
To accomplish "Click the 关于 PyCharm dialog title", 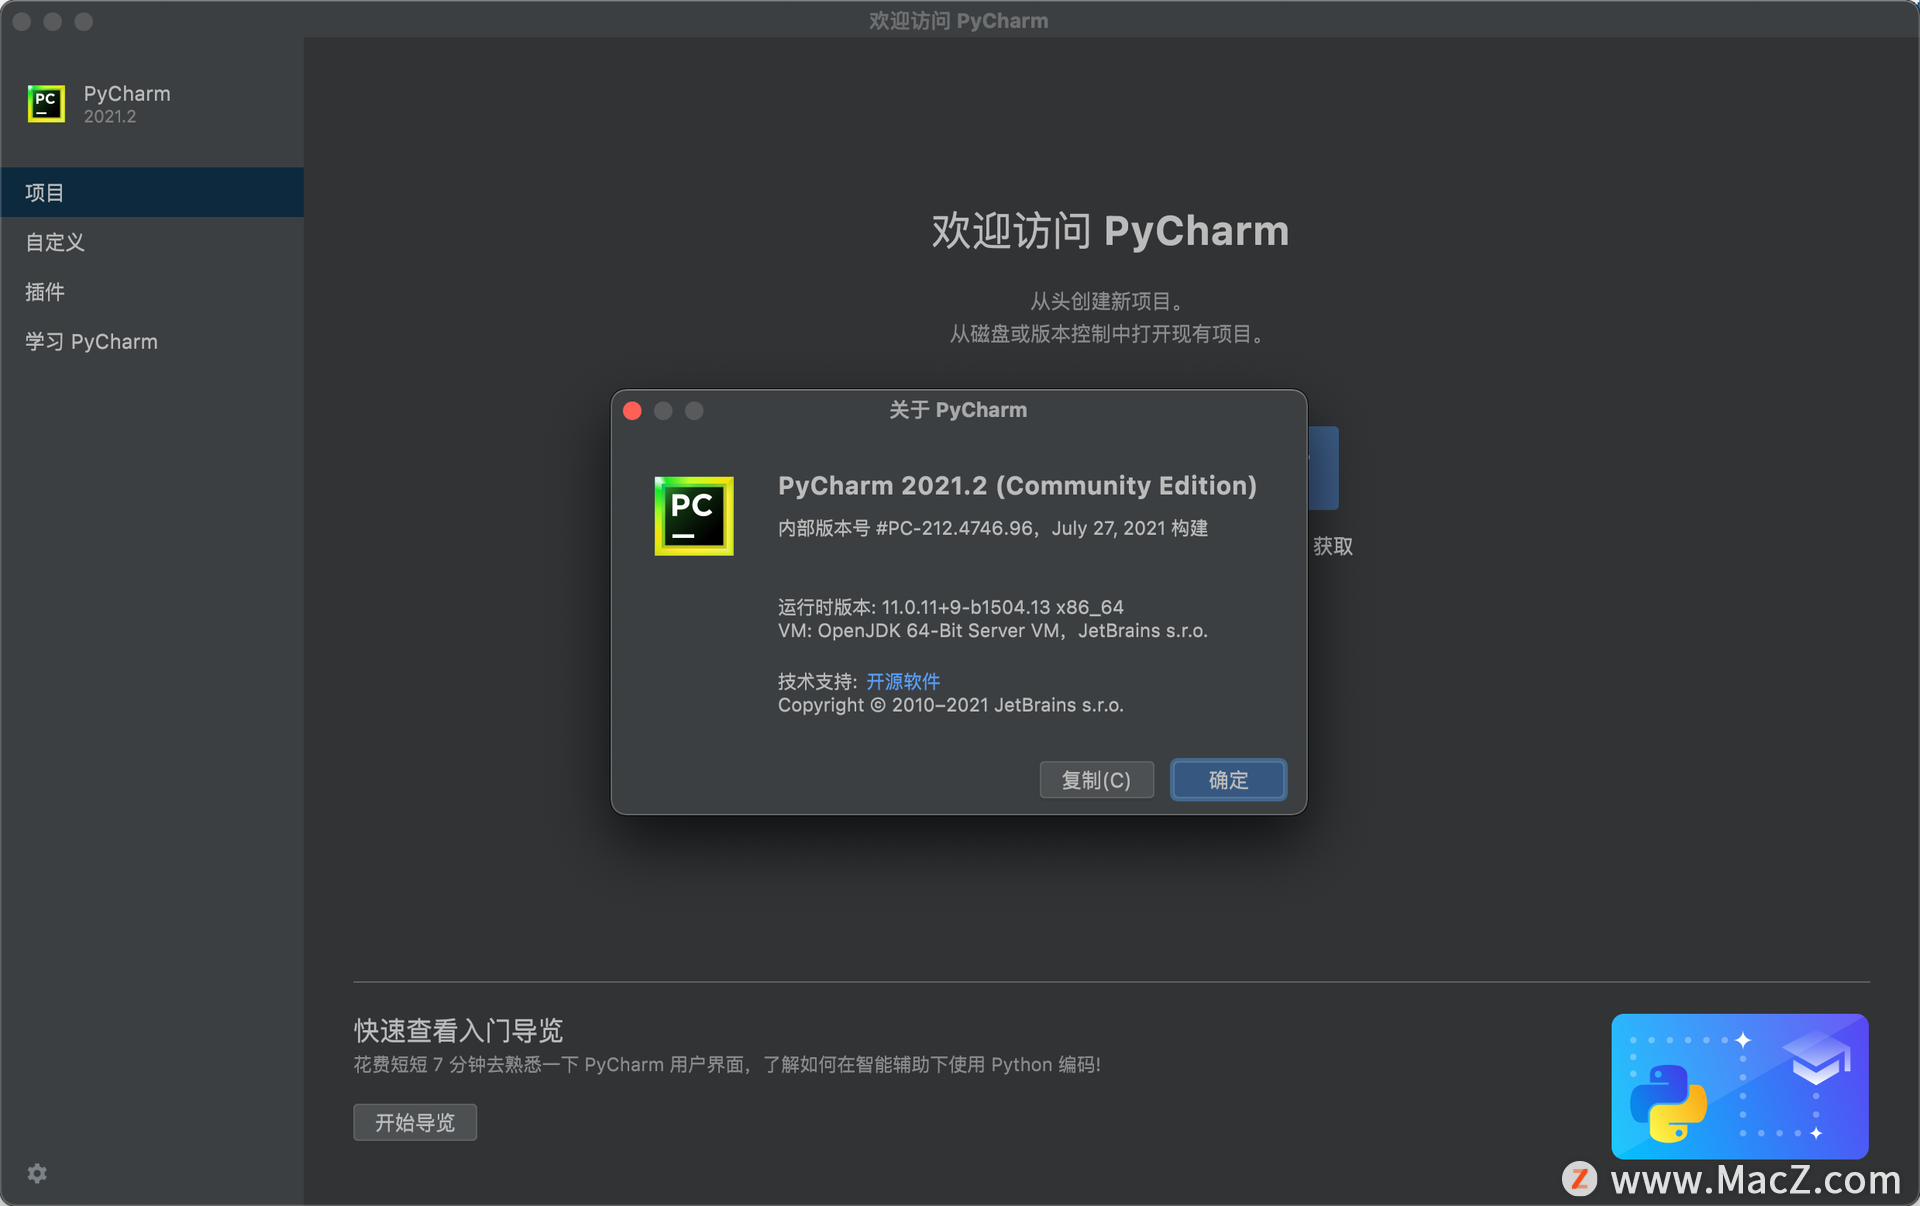I will (958, 410).
